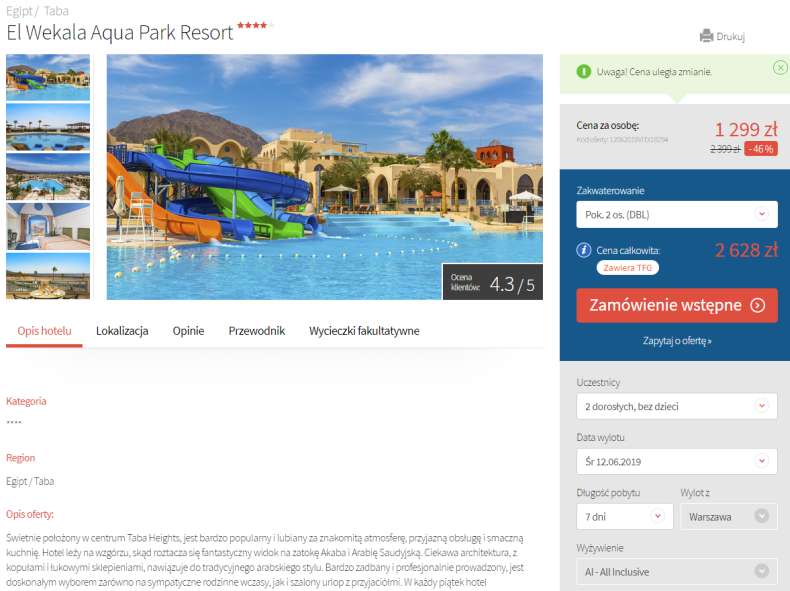This screenshot has width=790, height=591.
Task: Select the Wycieczki fakultatywne tab
Action: tap(364, 331)
